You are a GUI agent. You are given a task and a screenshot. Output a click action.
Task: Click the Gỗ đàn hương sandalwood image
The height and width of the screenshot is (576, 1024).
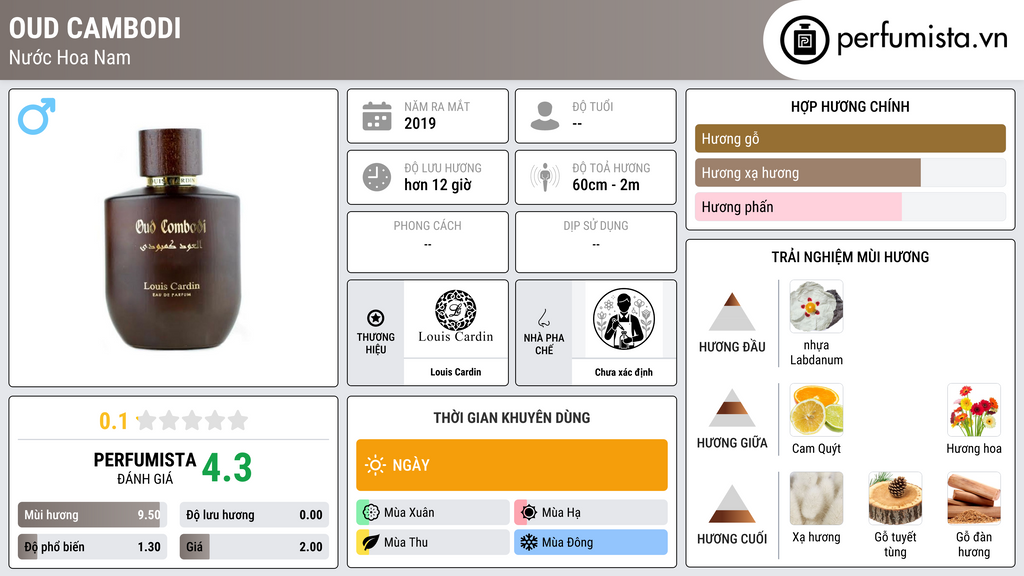tap(974, 499)
